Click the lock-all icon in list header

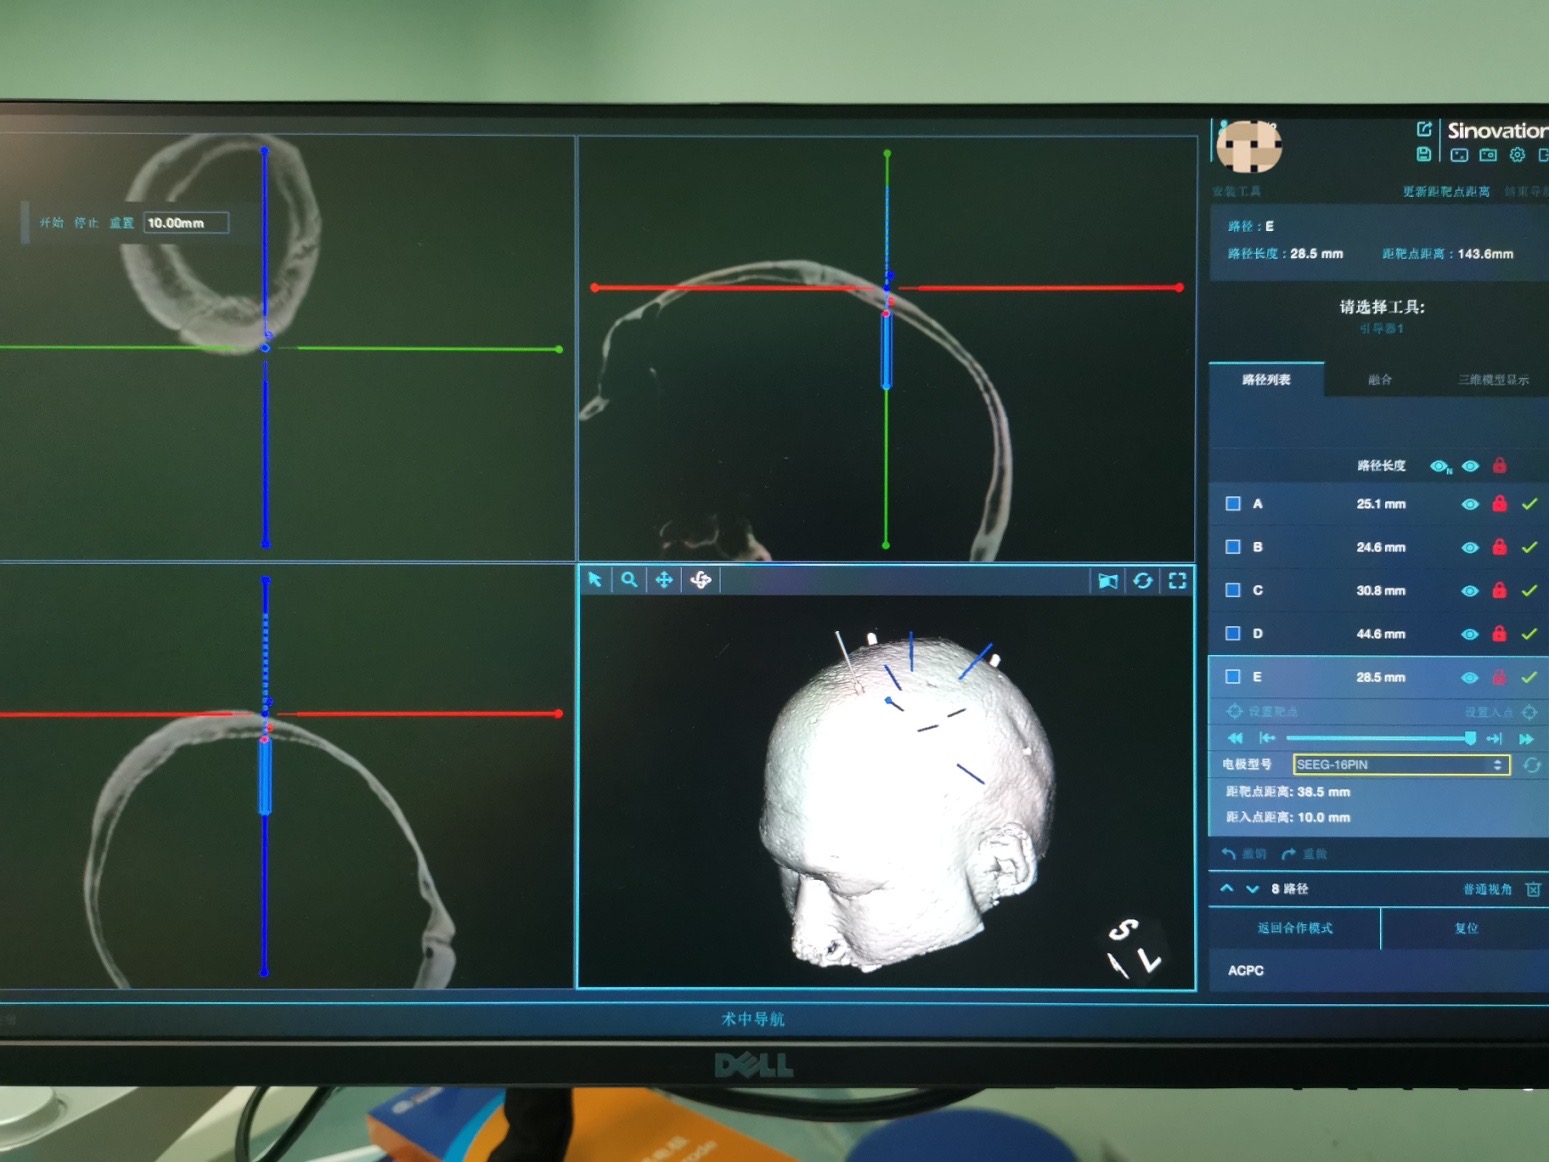(x=1499, y=465)
